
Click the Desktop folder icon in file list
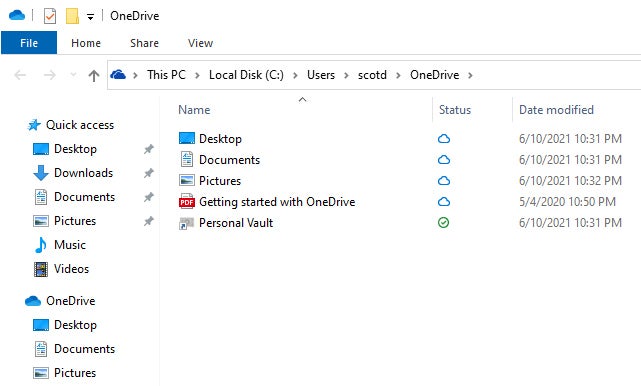pos(187,138)
